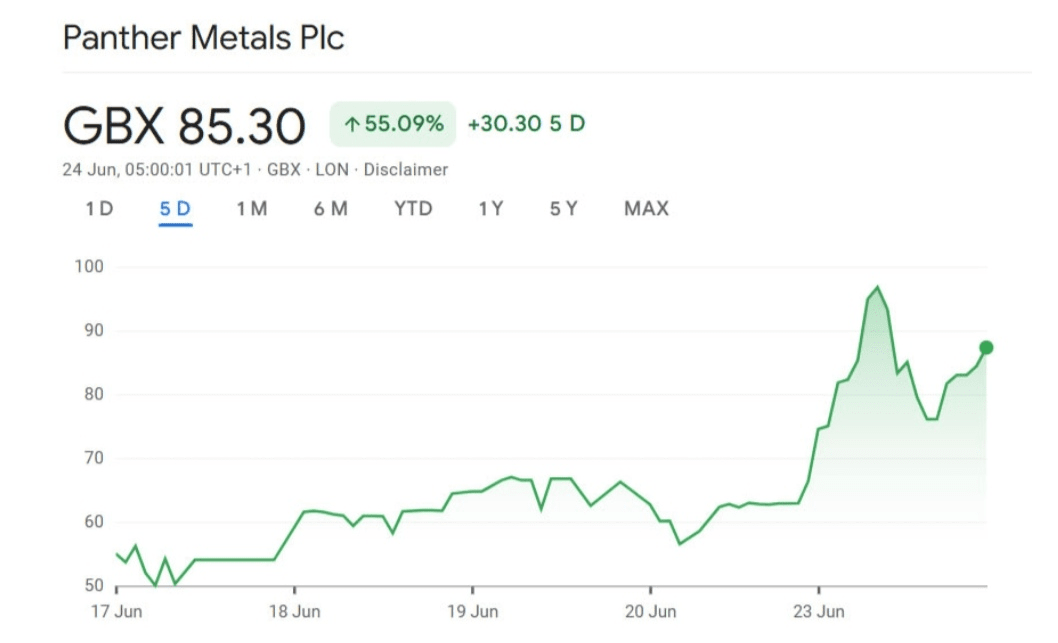Open the Disclaimer link
Image resolution: width=1058 pixels, height=643 pixels.
pyautogui.click(x=405, y=170)
